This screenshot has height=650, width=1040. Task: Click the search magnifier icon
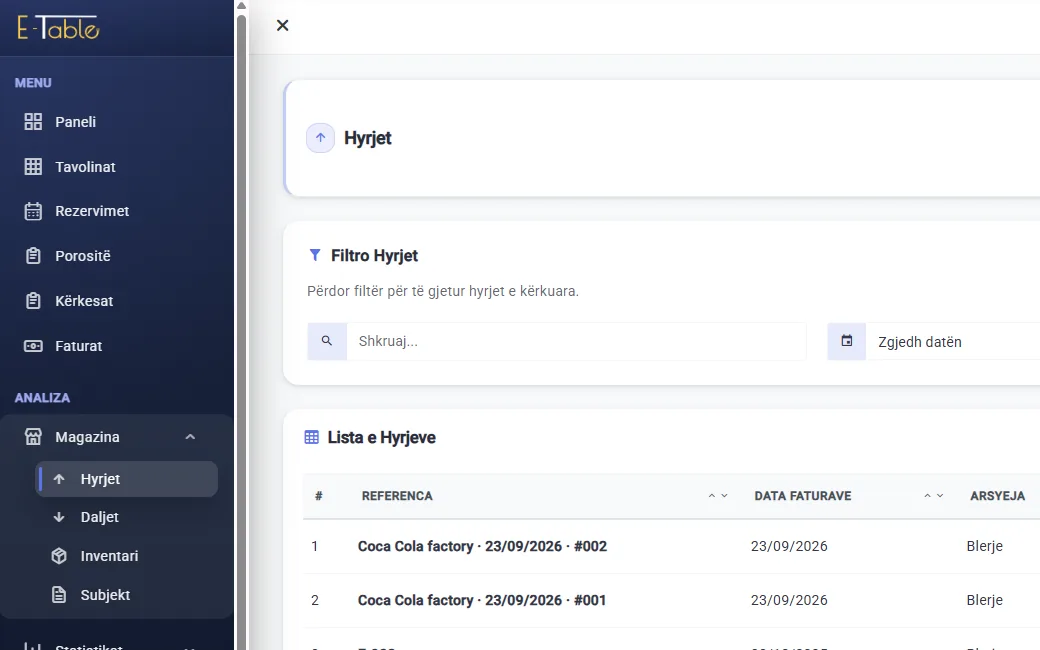point(327,341)
